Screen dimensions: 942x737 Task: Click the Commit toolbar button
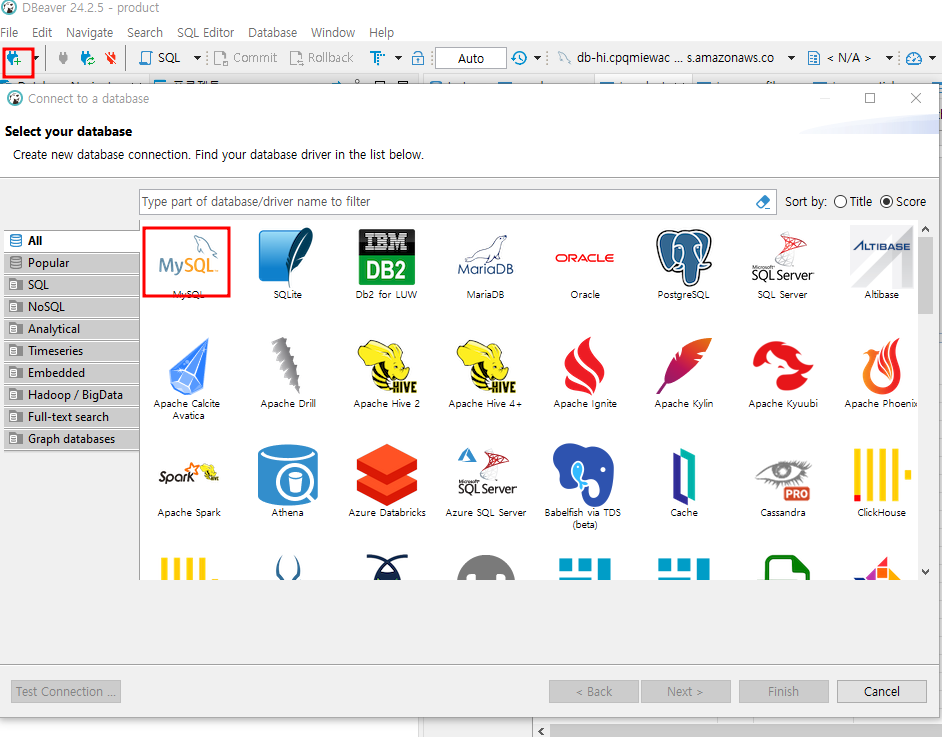(x=246, y=58)
